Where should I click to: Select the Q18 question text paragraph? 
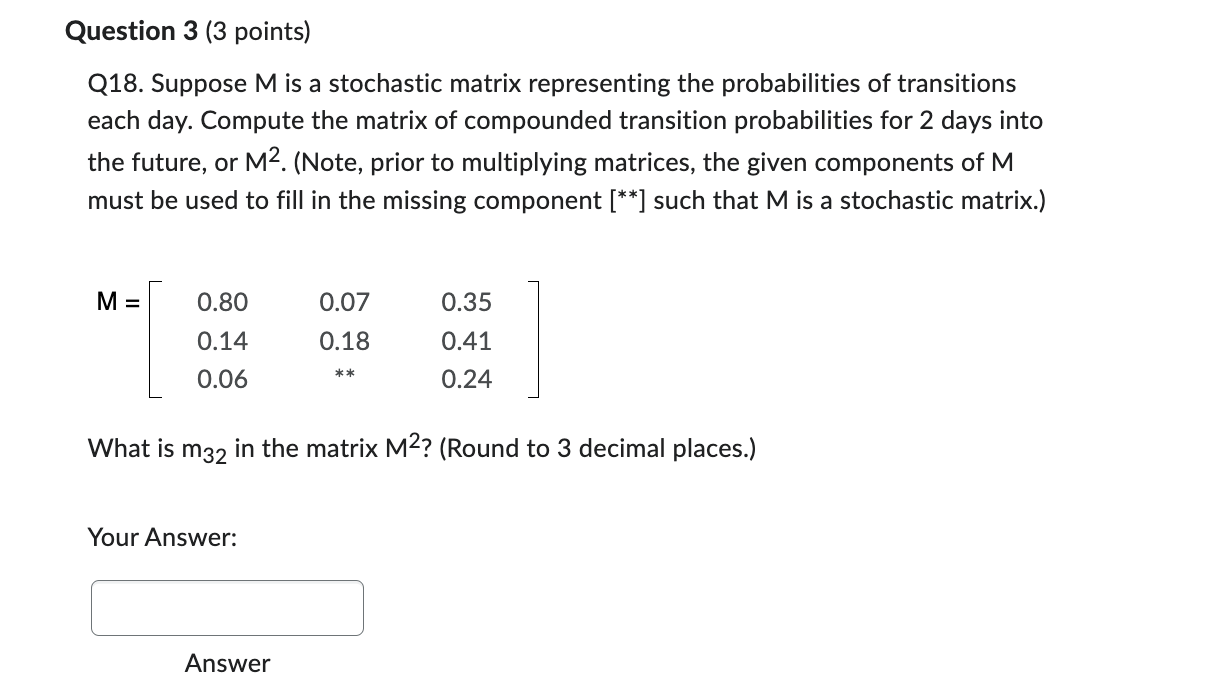[566, 140]
